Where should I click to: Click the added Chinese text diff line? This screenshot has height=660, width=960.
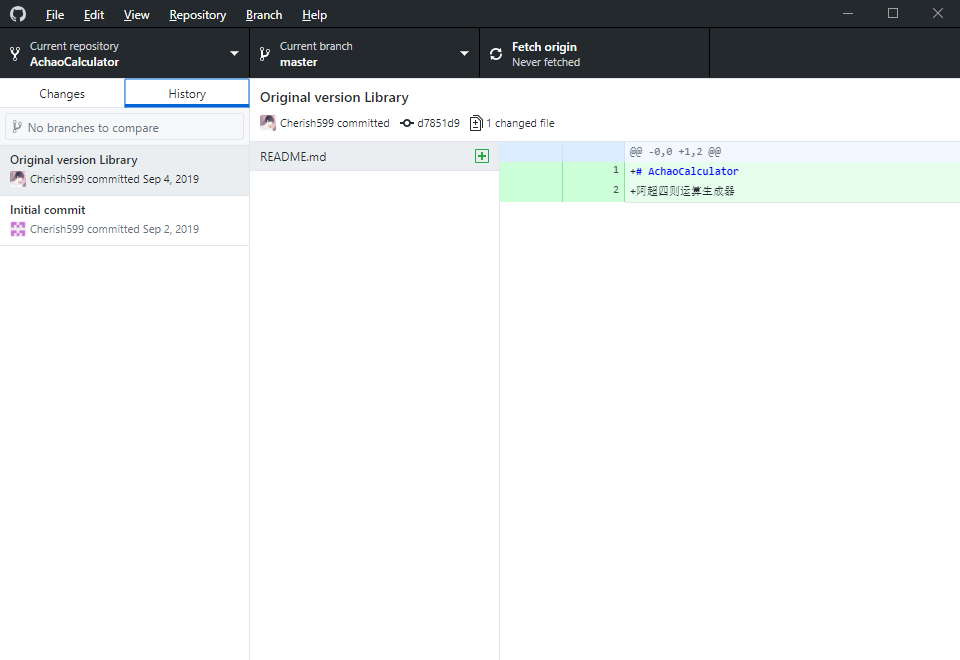click(x=681, y=191)
